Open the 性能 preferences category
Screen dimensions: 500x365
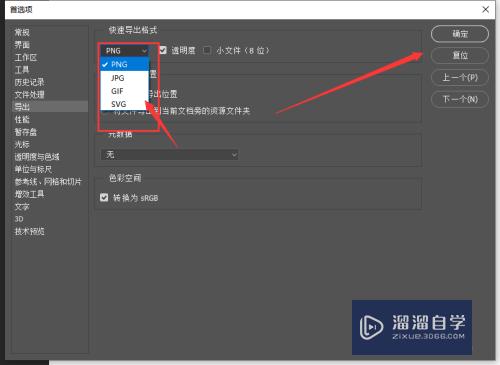point(22,119)
